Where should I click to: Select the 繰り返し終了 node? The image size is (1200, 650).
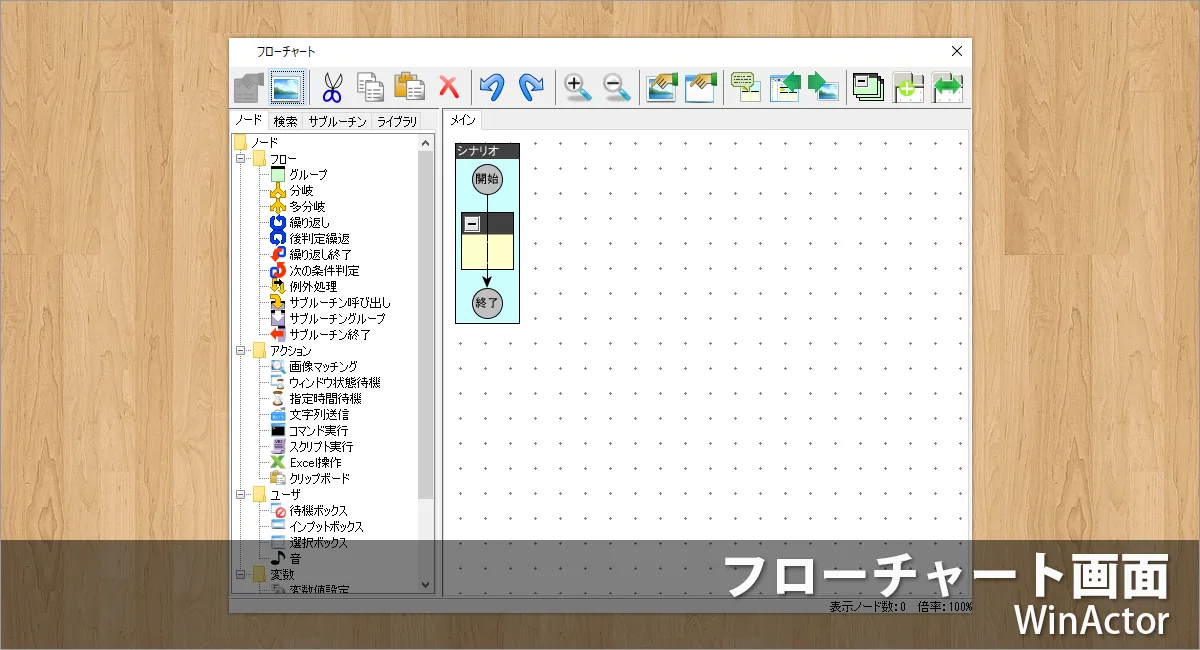pyautogui.click(x=321, y=254)
